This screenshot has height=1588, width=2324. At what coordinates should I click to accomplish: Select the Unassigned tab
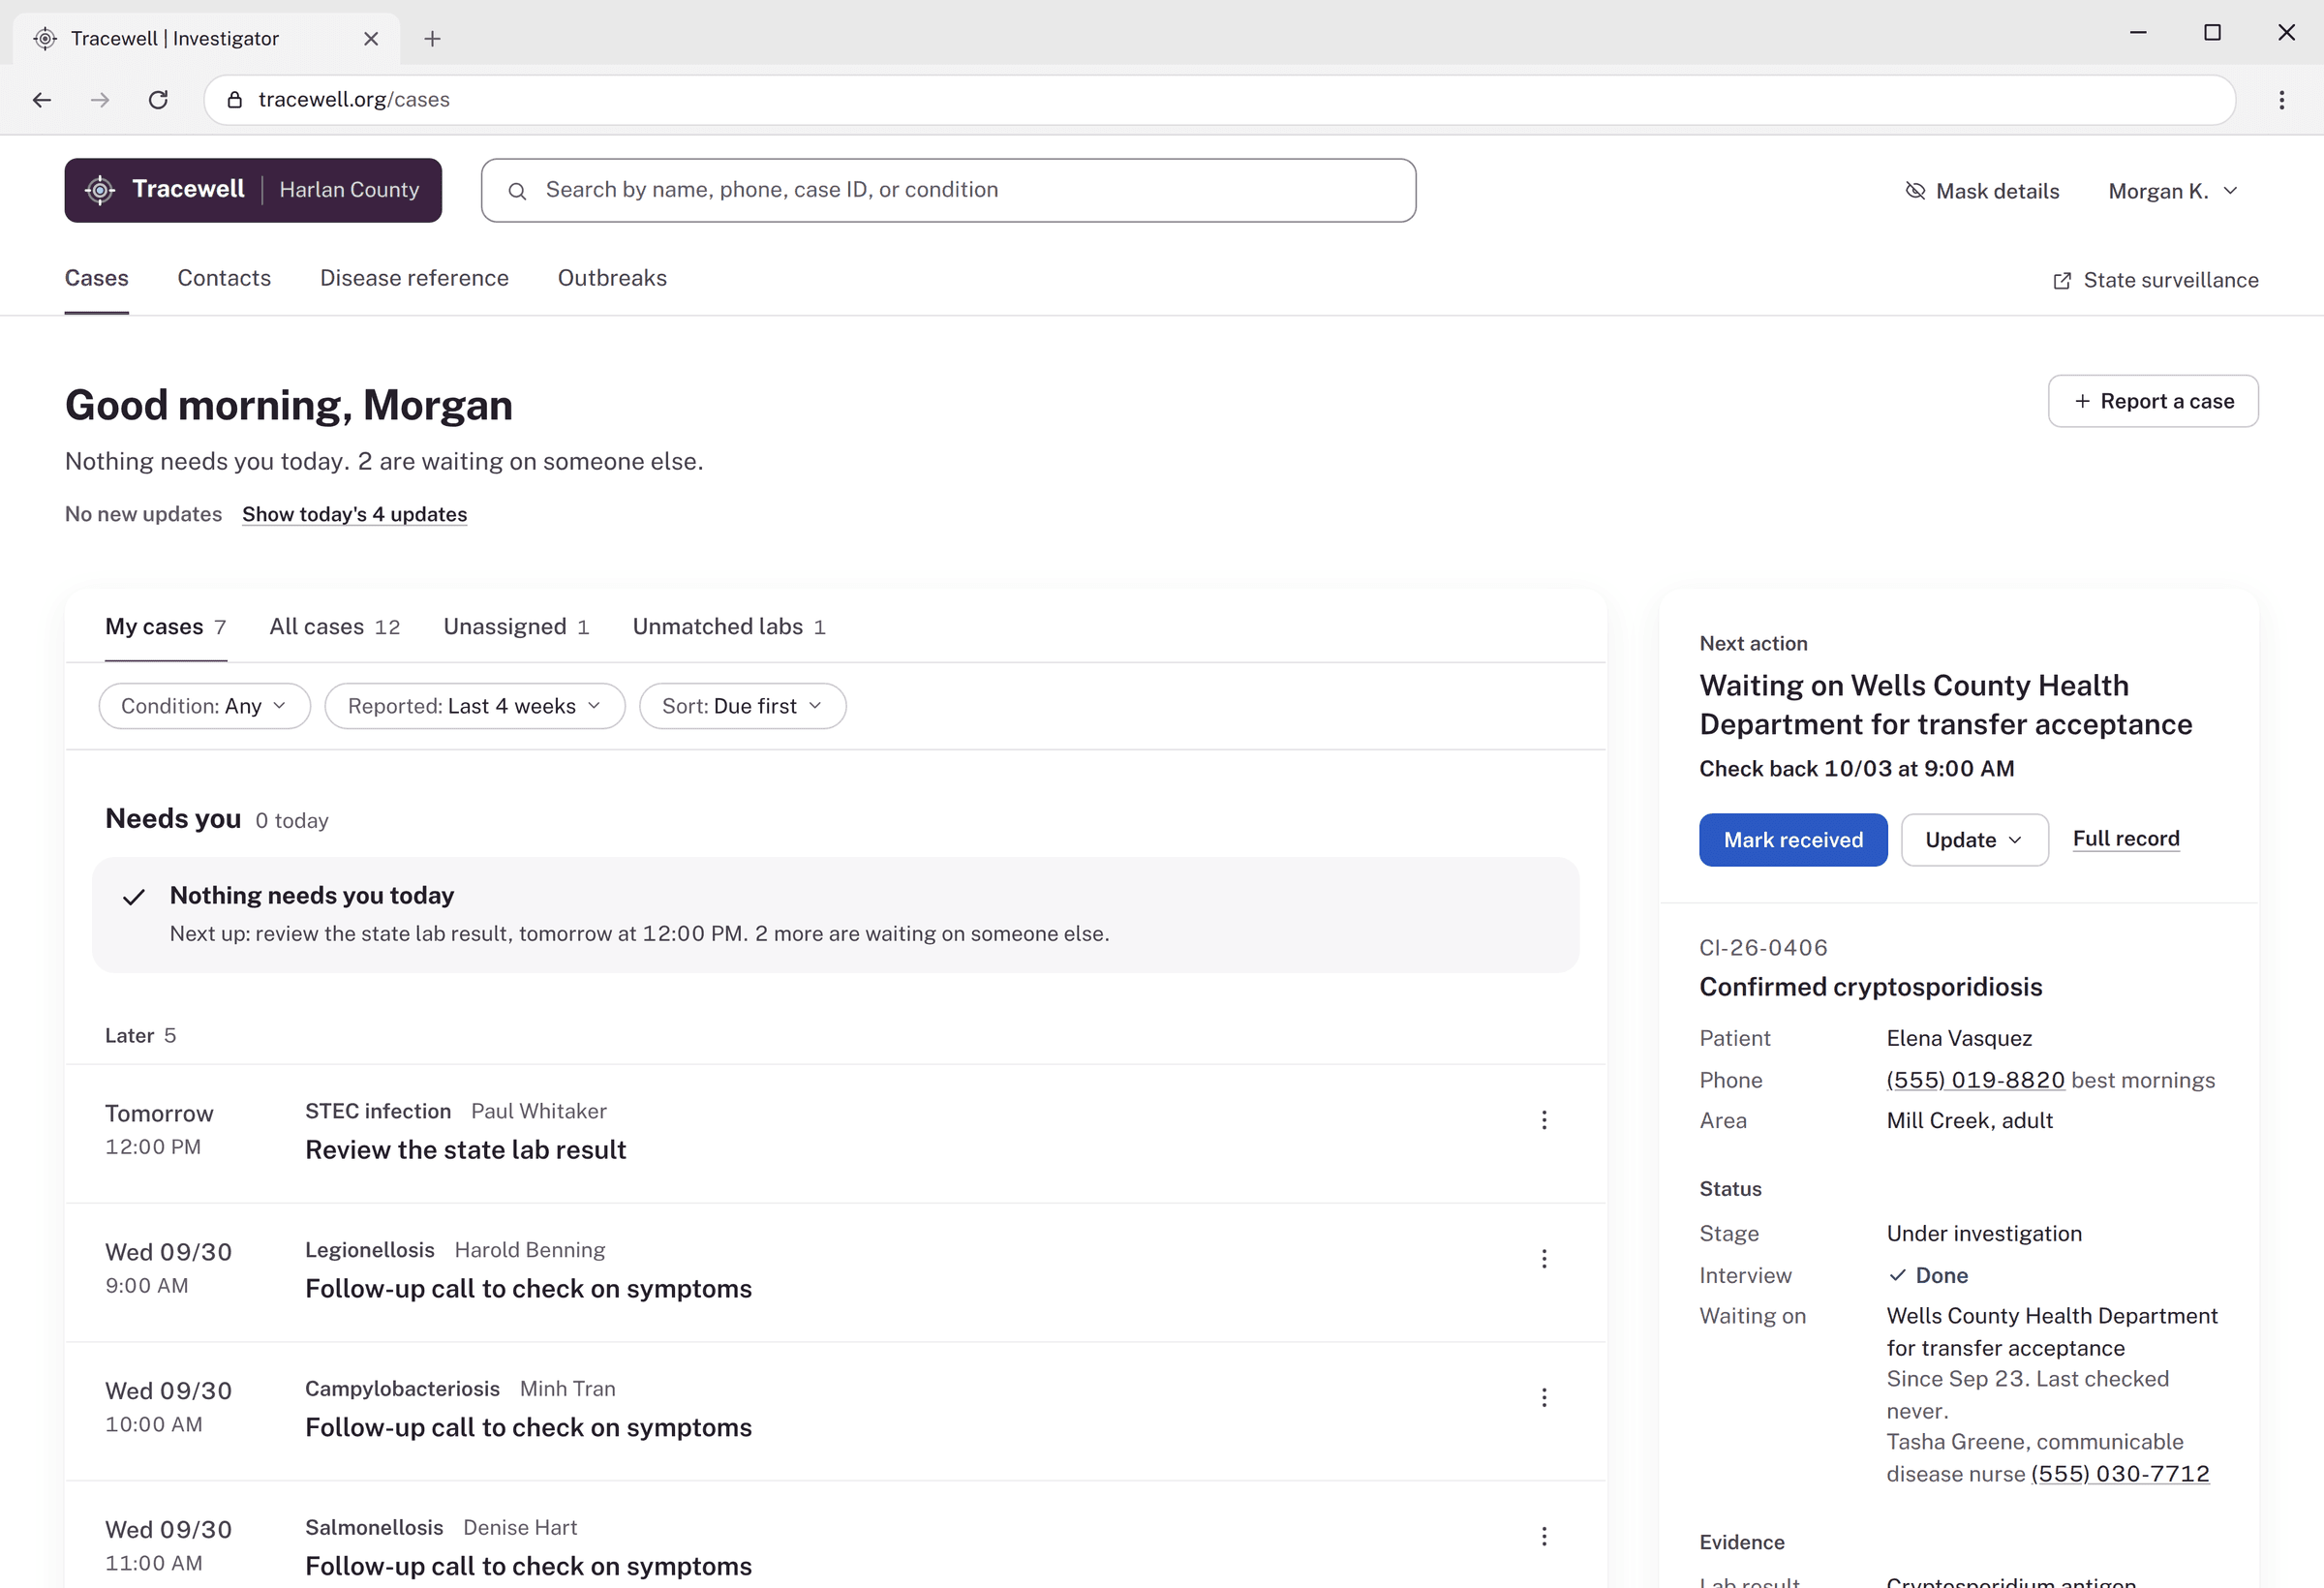point(516,627)
